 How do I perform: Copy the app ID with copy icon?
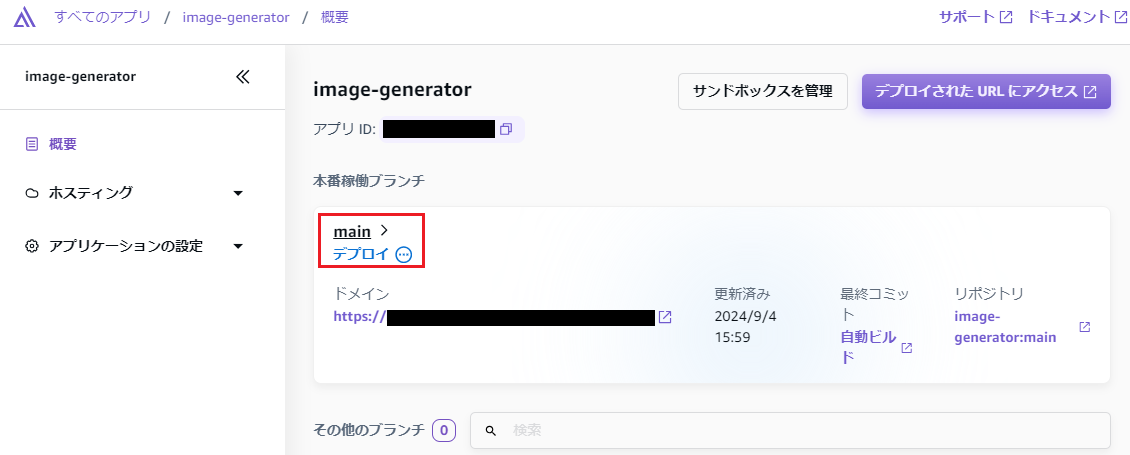point(506,129)
